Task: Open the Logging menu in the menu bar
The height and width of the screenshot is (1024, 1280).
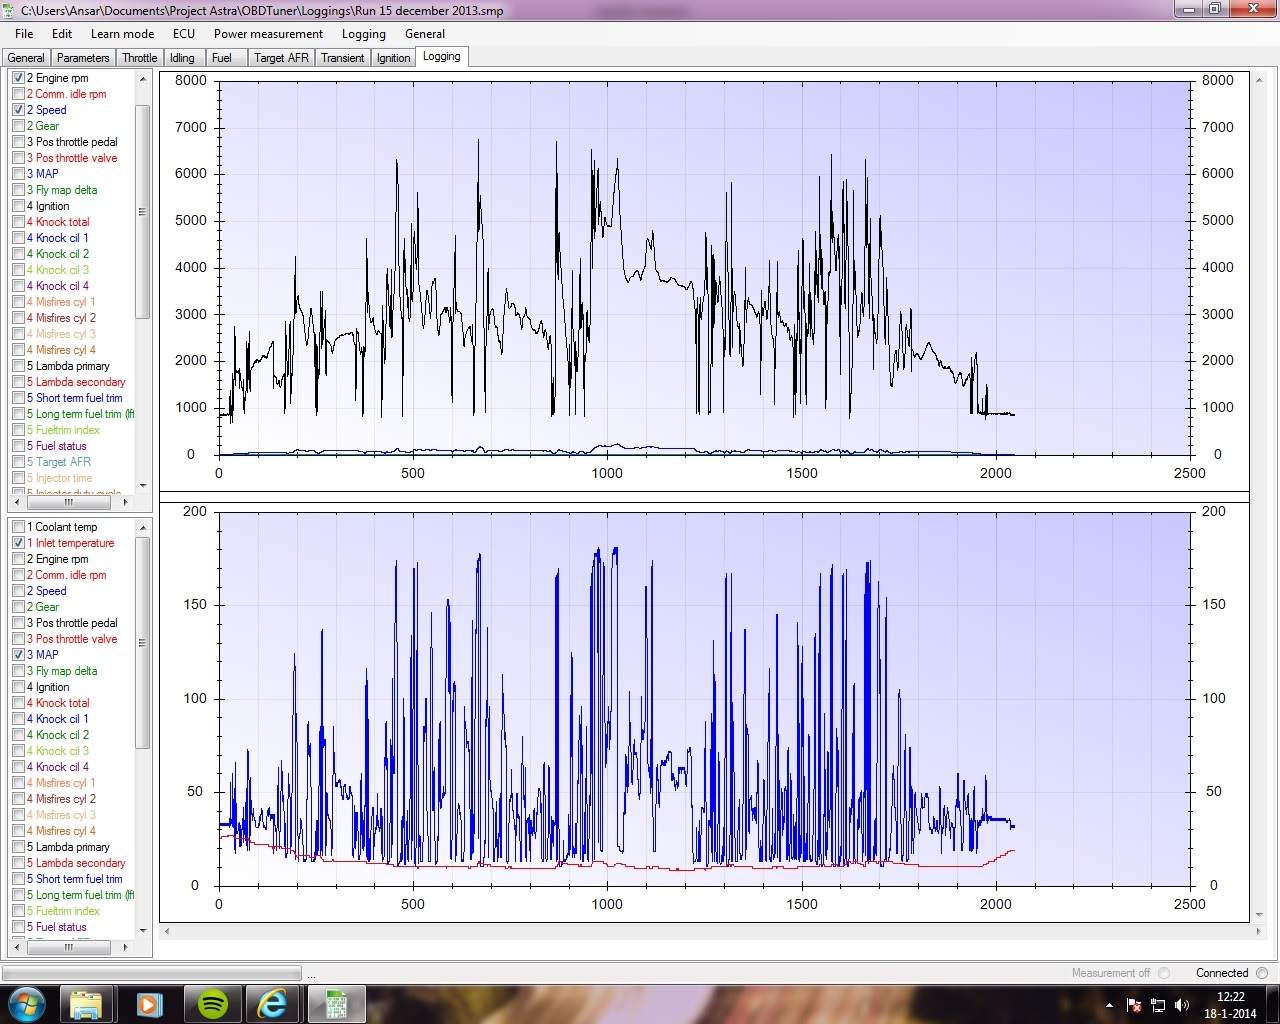Action: coord(364,33)
